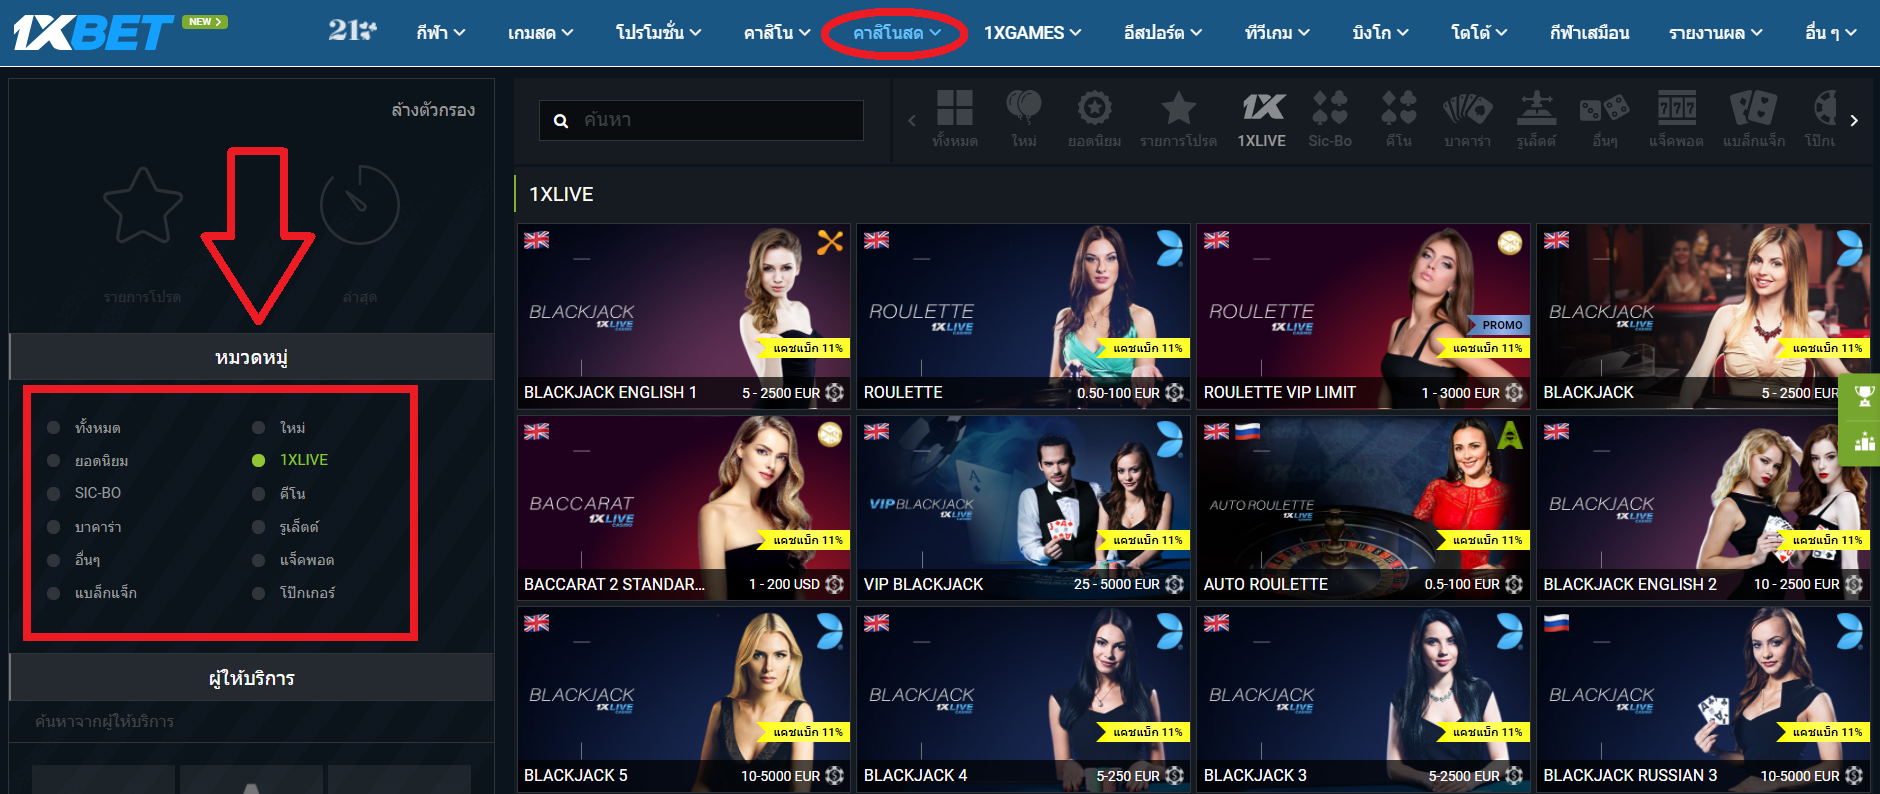Click the poker chip icon in the category bar
This screenshot has width=1880, height=794.
(1824, 107)
